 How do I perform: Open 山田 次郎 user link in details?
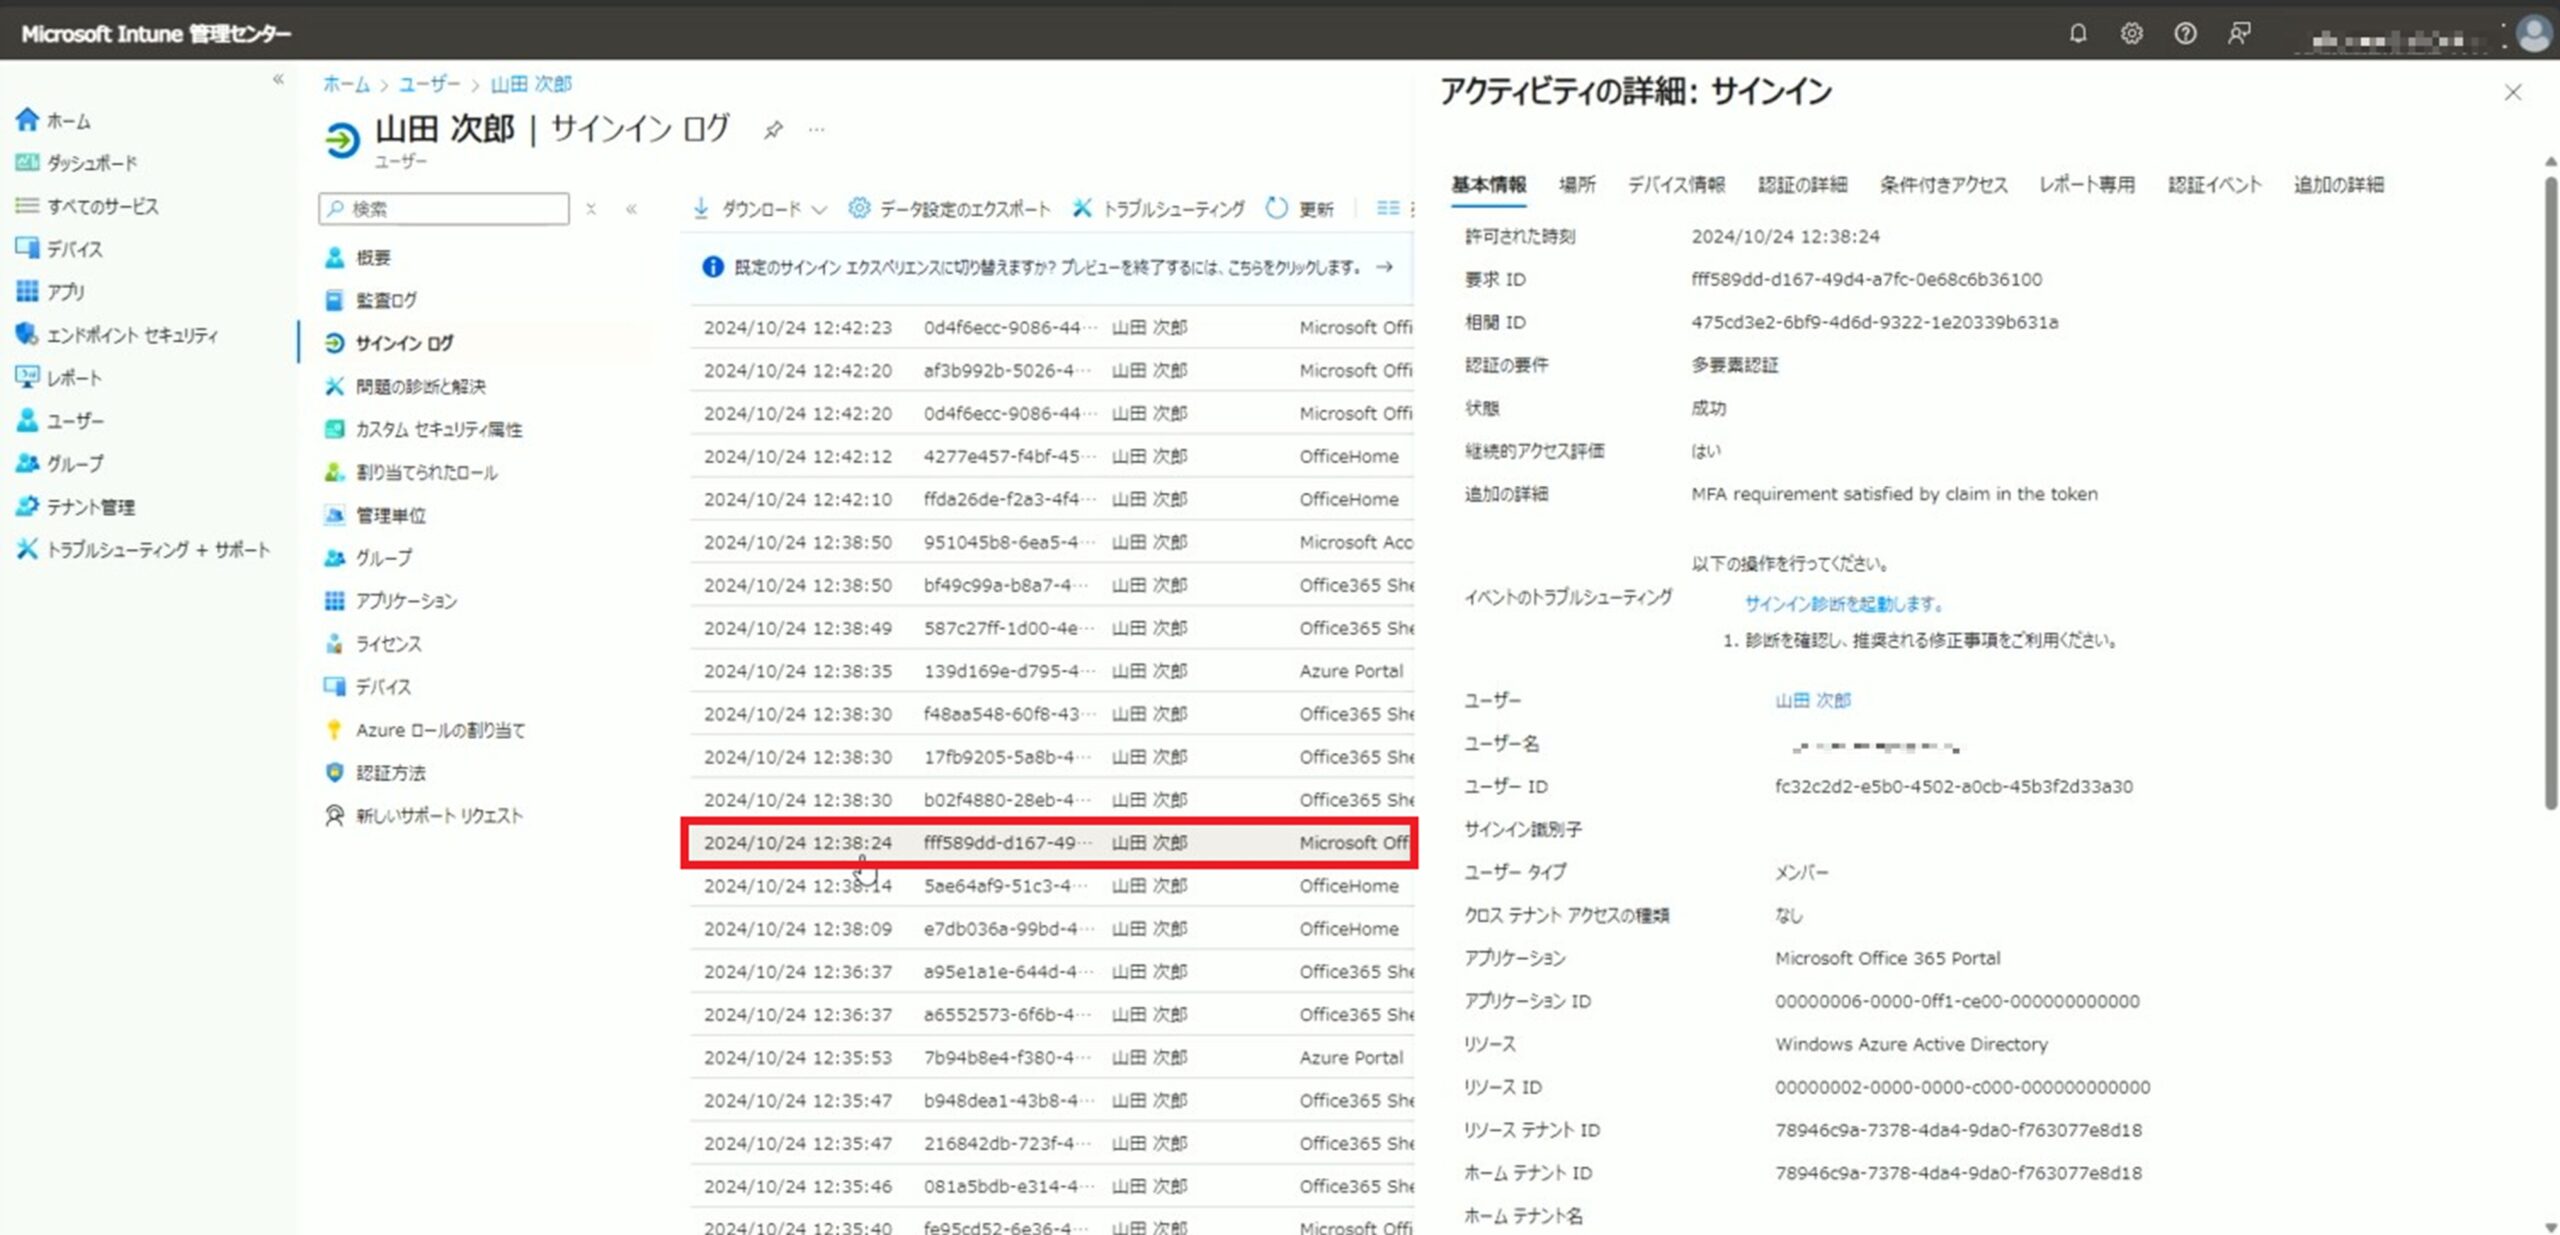point(1813,700)
